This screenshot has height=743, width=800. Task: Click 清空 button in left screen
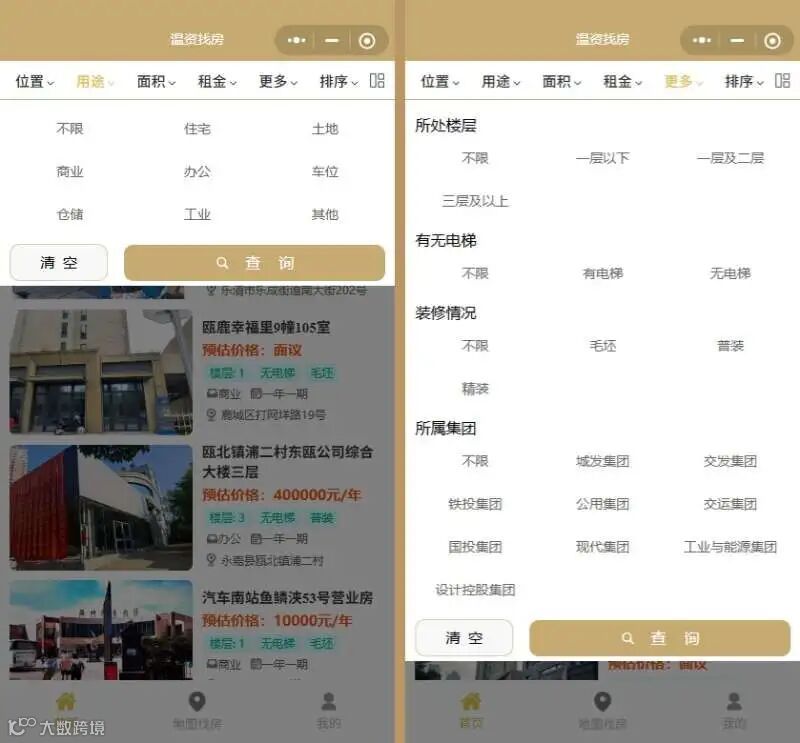[59, 263]
